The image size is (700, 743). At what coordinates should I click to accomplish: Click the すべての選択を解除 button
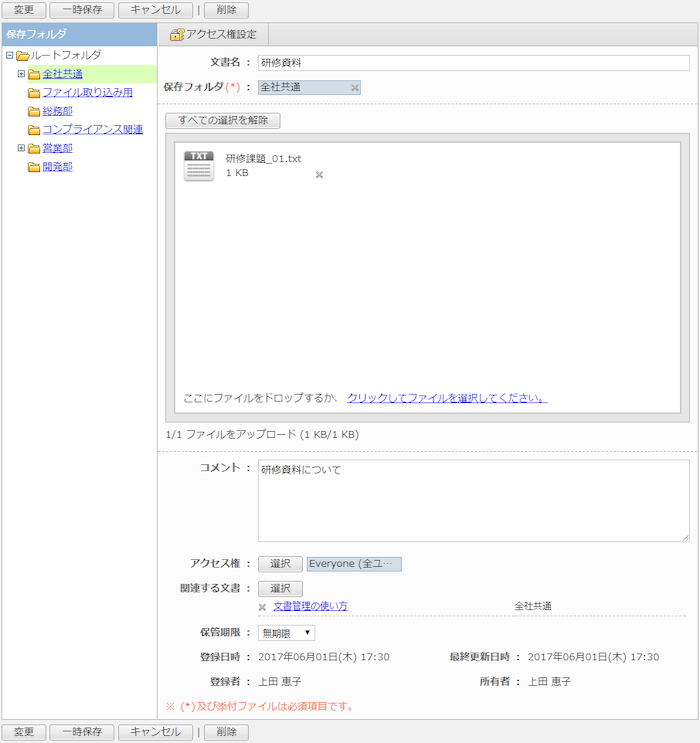pos(223,121)
